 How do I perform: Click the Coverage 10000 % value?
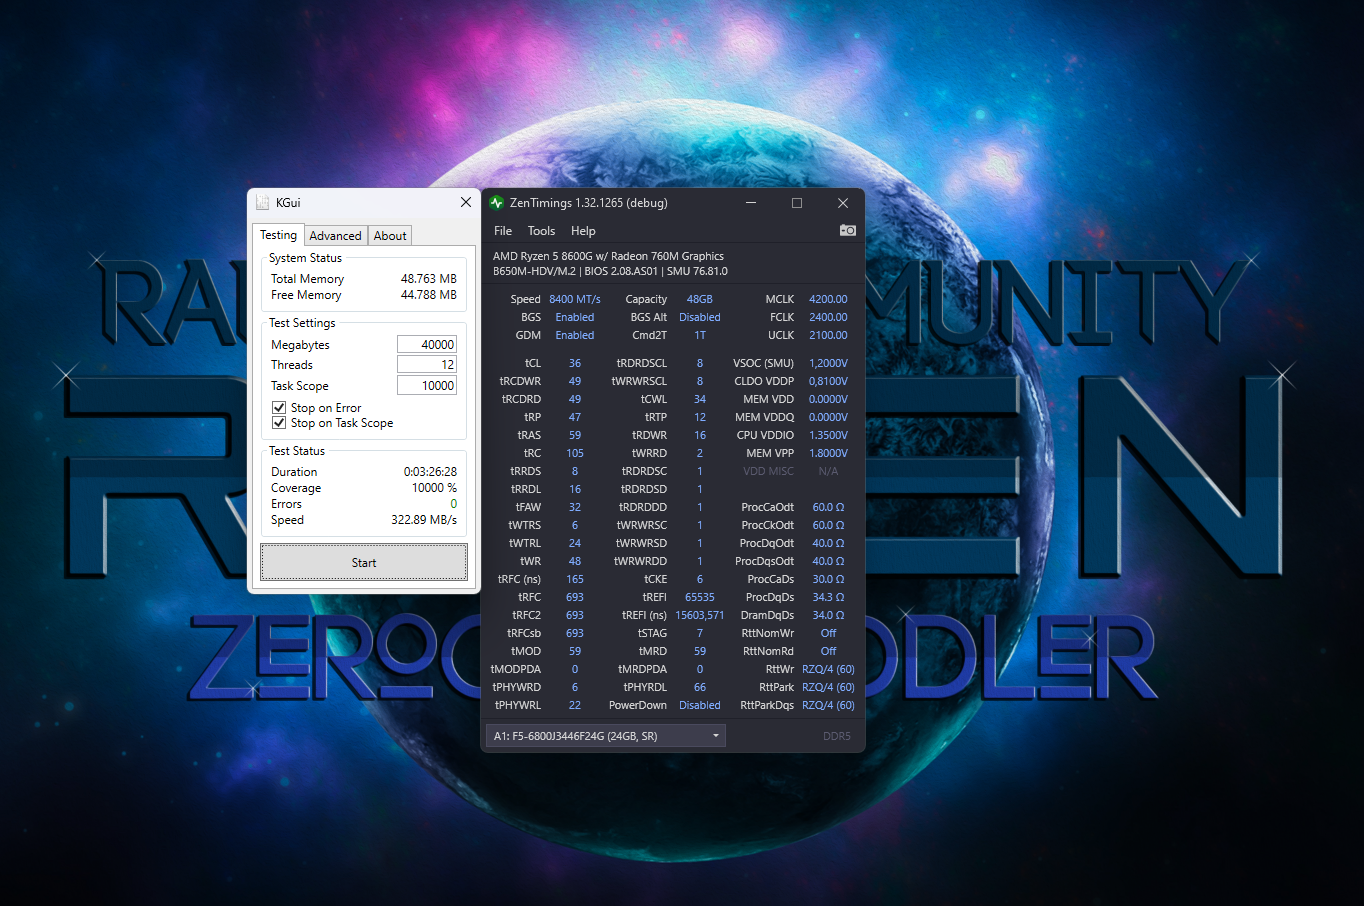coord(434,488)
